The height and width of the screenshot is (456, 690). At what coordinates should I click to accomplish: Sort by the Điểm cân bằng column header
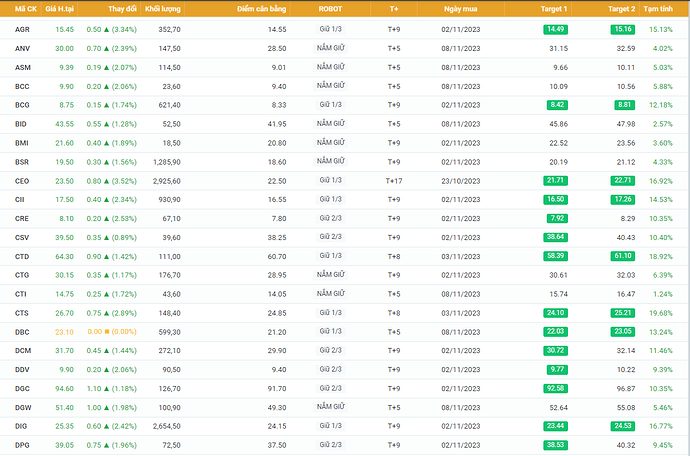(x=261, y=9)
